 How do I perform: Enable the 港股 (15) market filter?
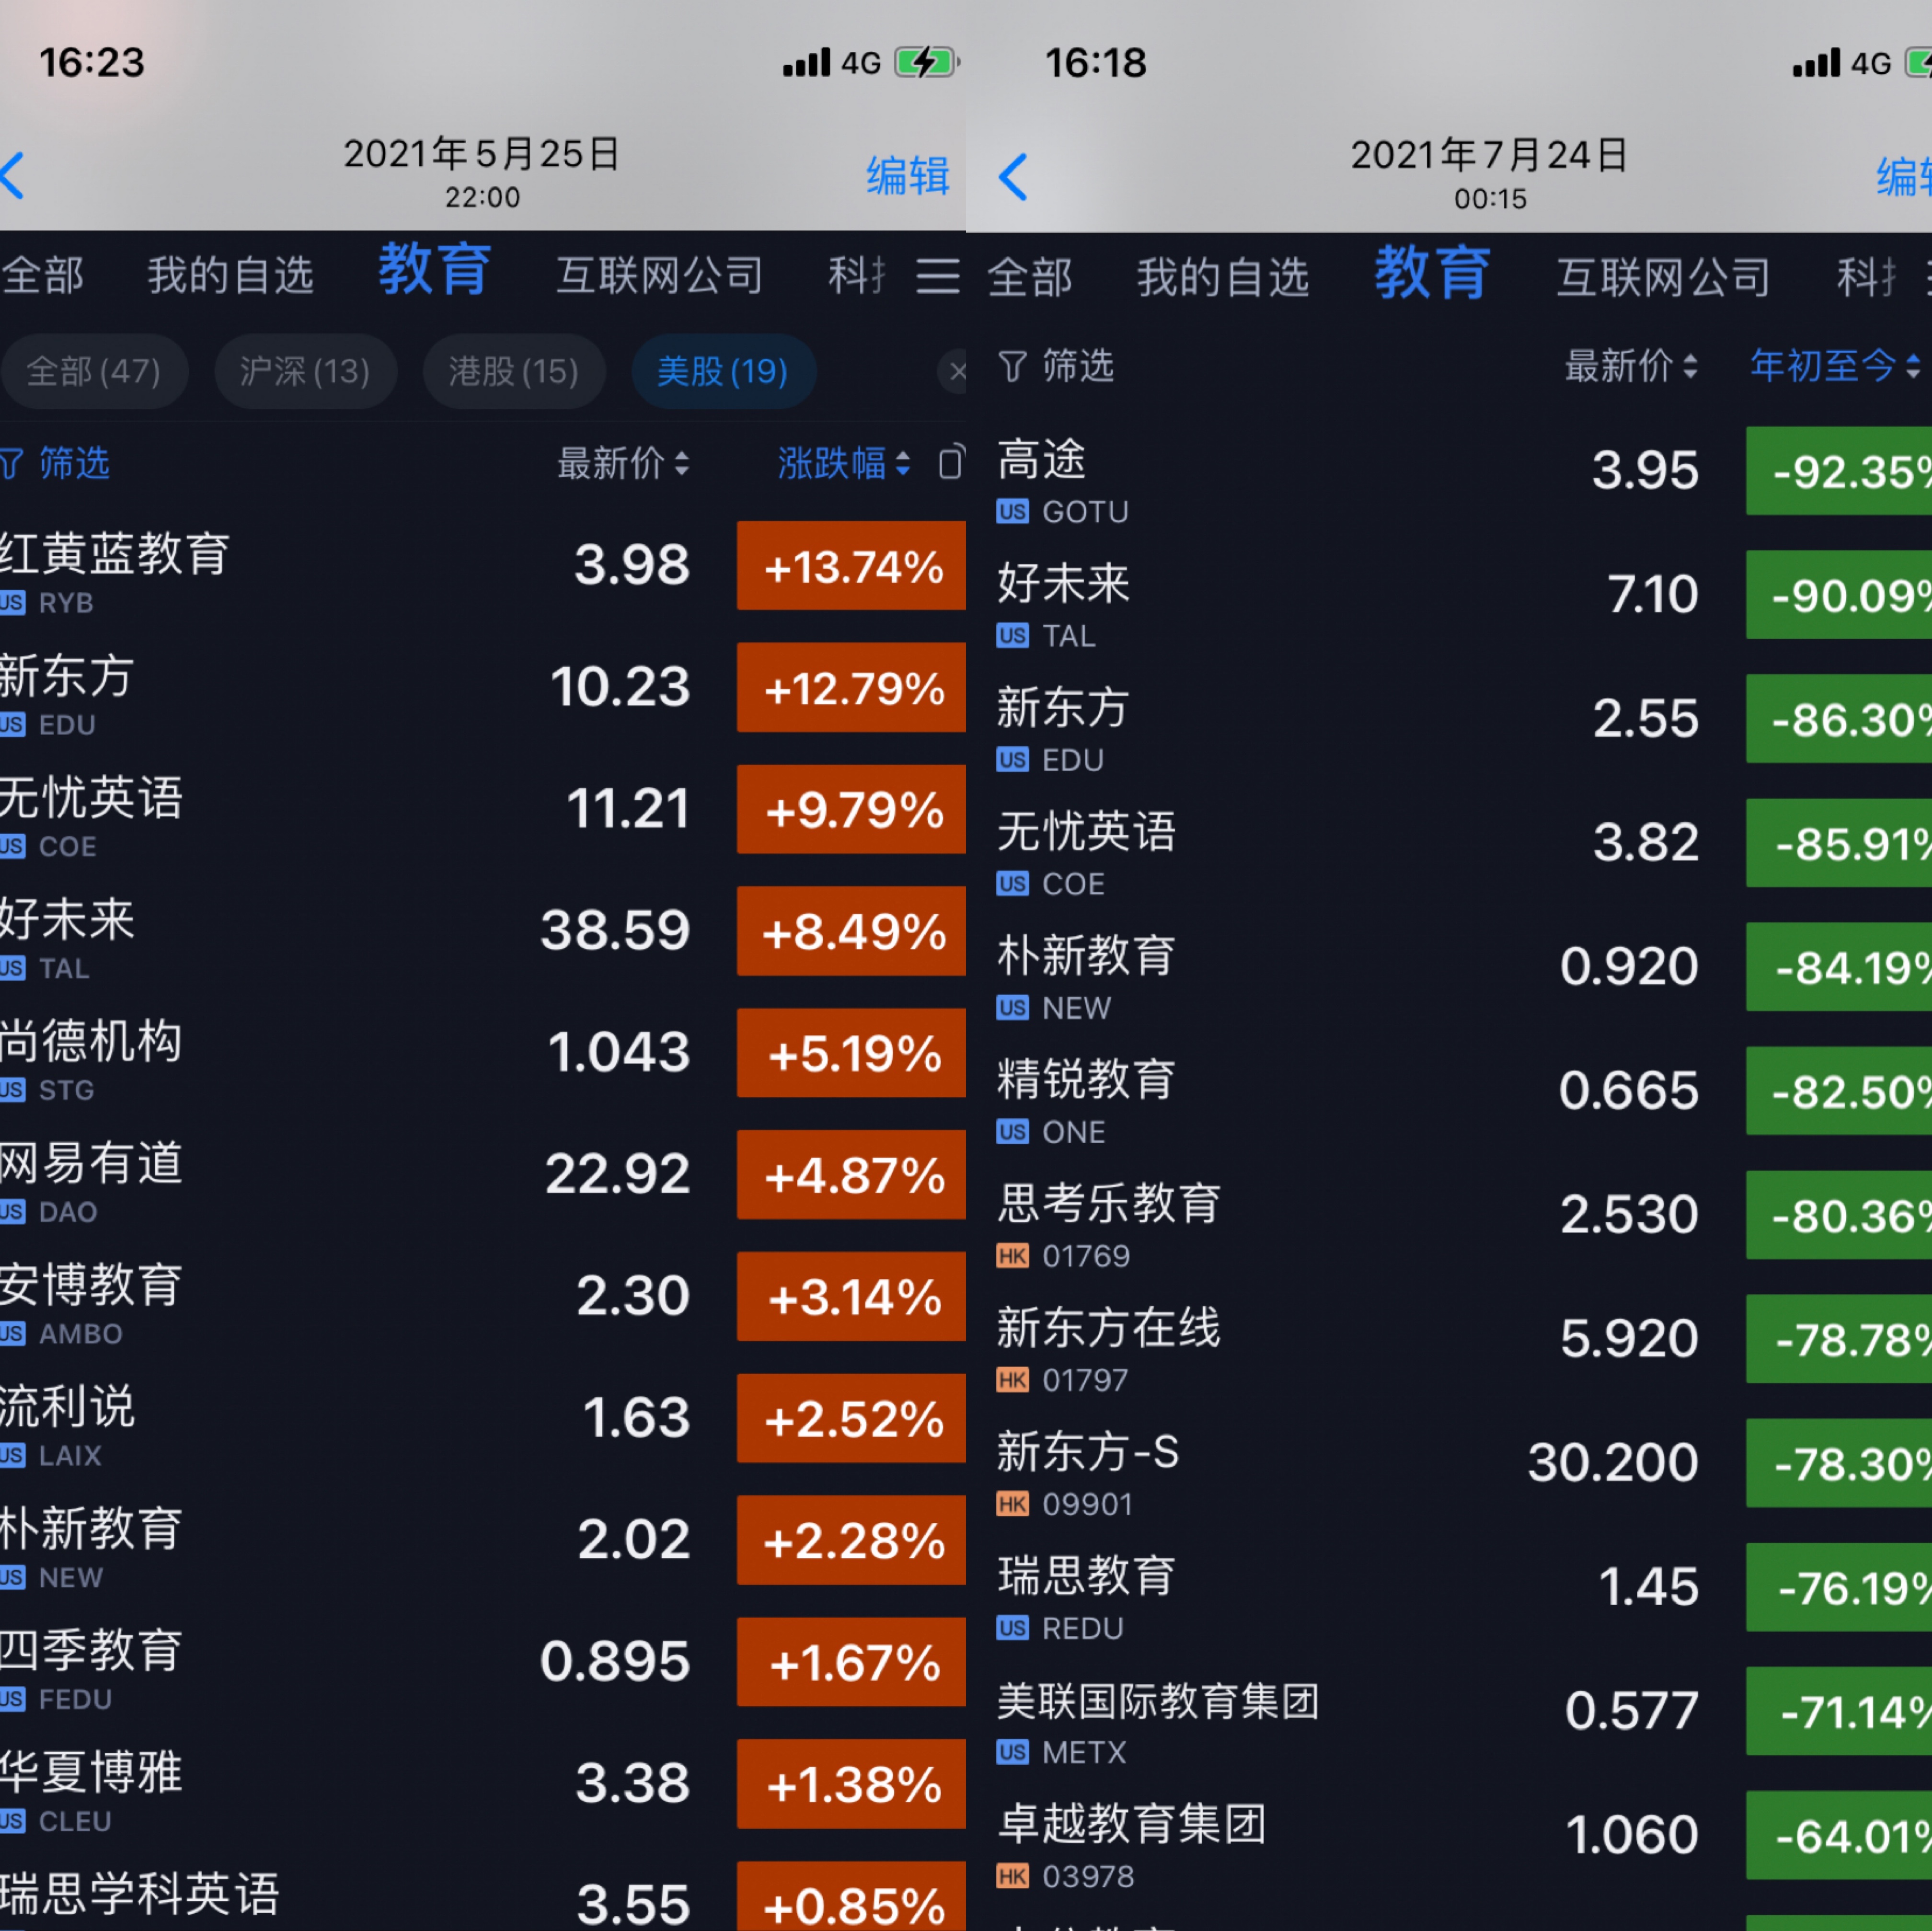513,371
